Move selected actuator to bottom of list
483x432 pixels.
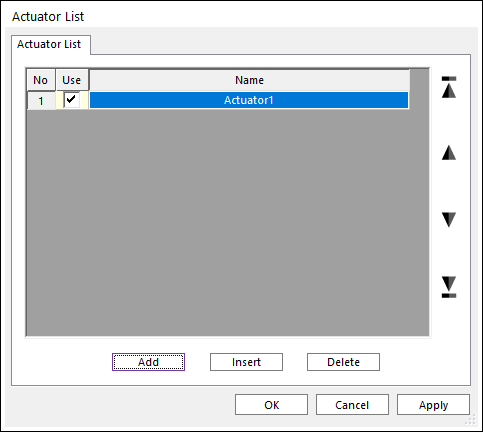pyautogui.click(x=449, y=287)
